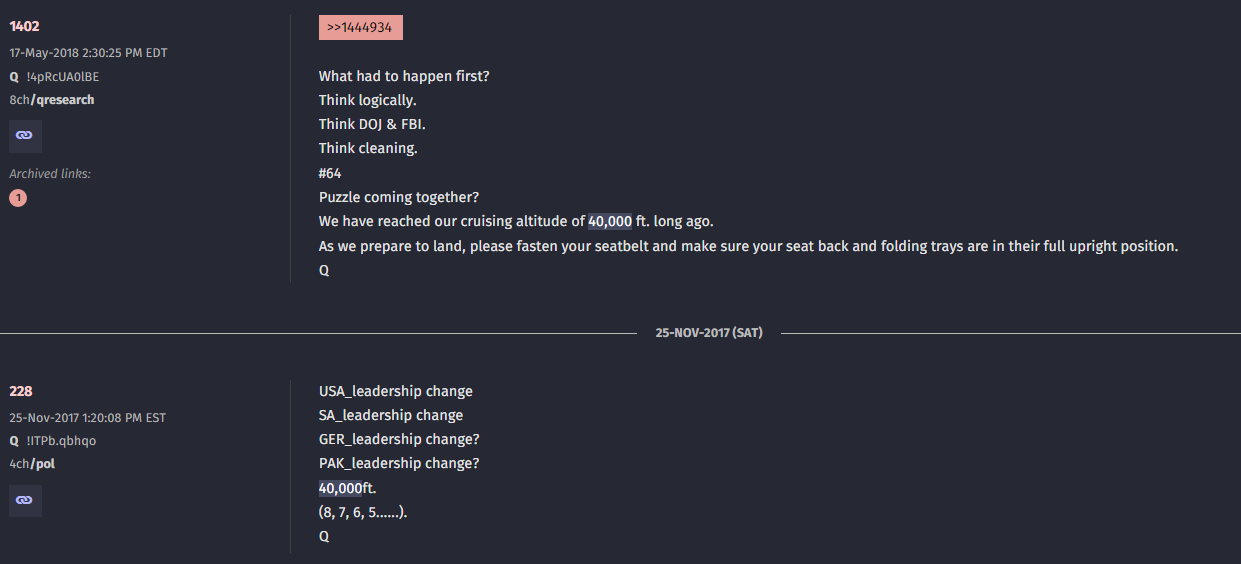Open archived link badge number 1
The image size is (1241, 564).
pos(18,198)
